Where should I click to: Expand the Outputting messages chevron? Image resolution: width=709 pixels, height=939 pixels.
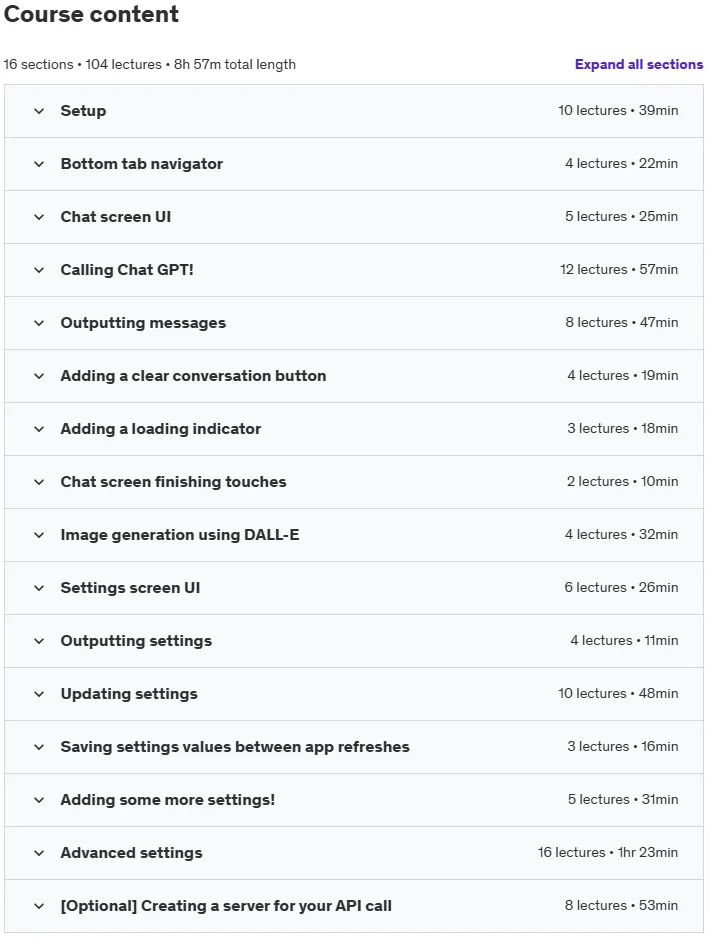click(x=39, y=323)
